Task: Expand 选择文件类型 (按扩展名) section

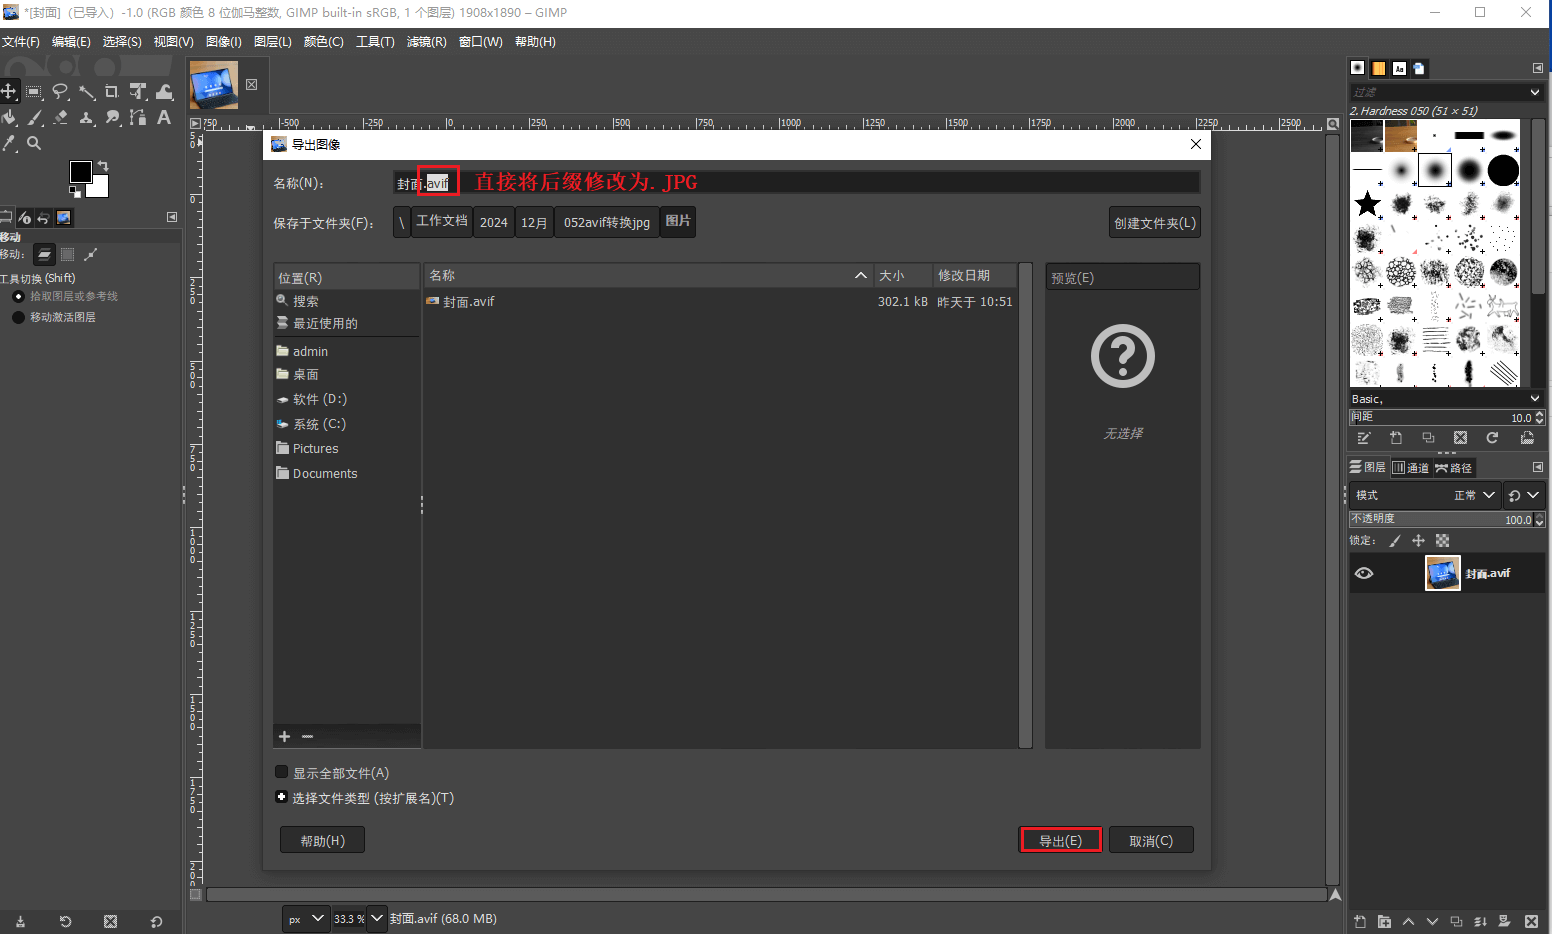Action: (x=282, y=797)
